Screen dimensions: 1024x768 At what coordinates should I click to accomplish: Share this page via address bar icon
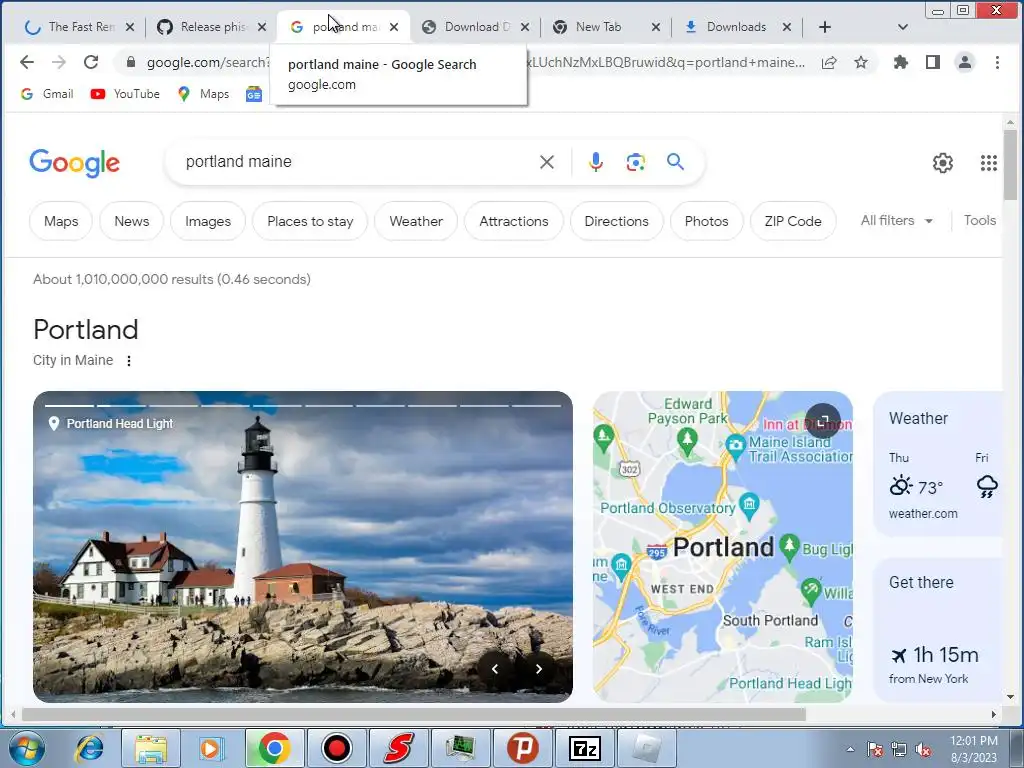pyautogui.click(x=829, y=62)
